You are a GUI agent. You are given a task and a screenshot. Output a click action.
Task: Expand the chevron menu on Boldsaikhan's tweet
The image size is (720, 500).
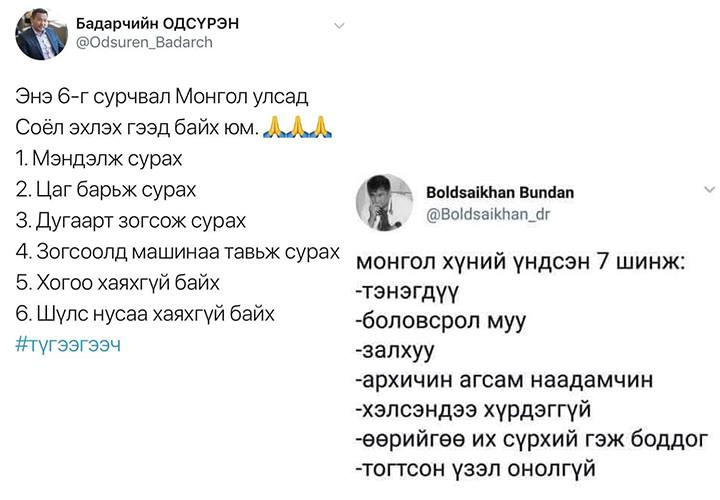coord(709,189)
